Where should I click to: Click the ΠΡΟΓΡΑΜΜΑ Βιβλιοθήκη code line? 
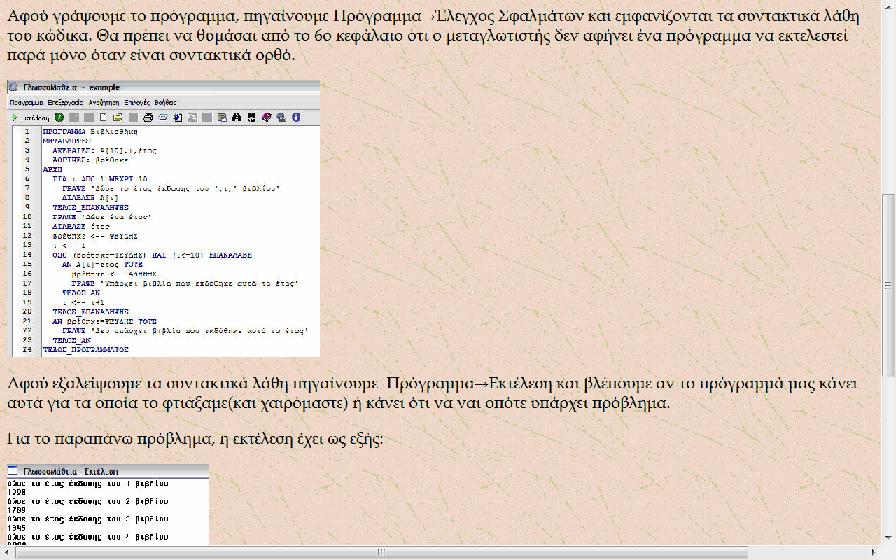click(x=90, y=131)
